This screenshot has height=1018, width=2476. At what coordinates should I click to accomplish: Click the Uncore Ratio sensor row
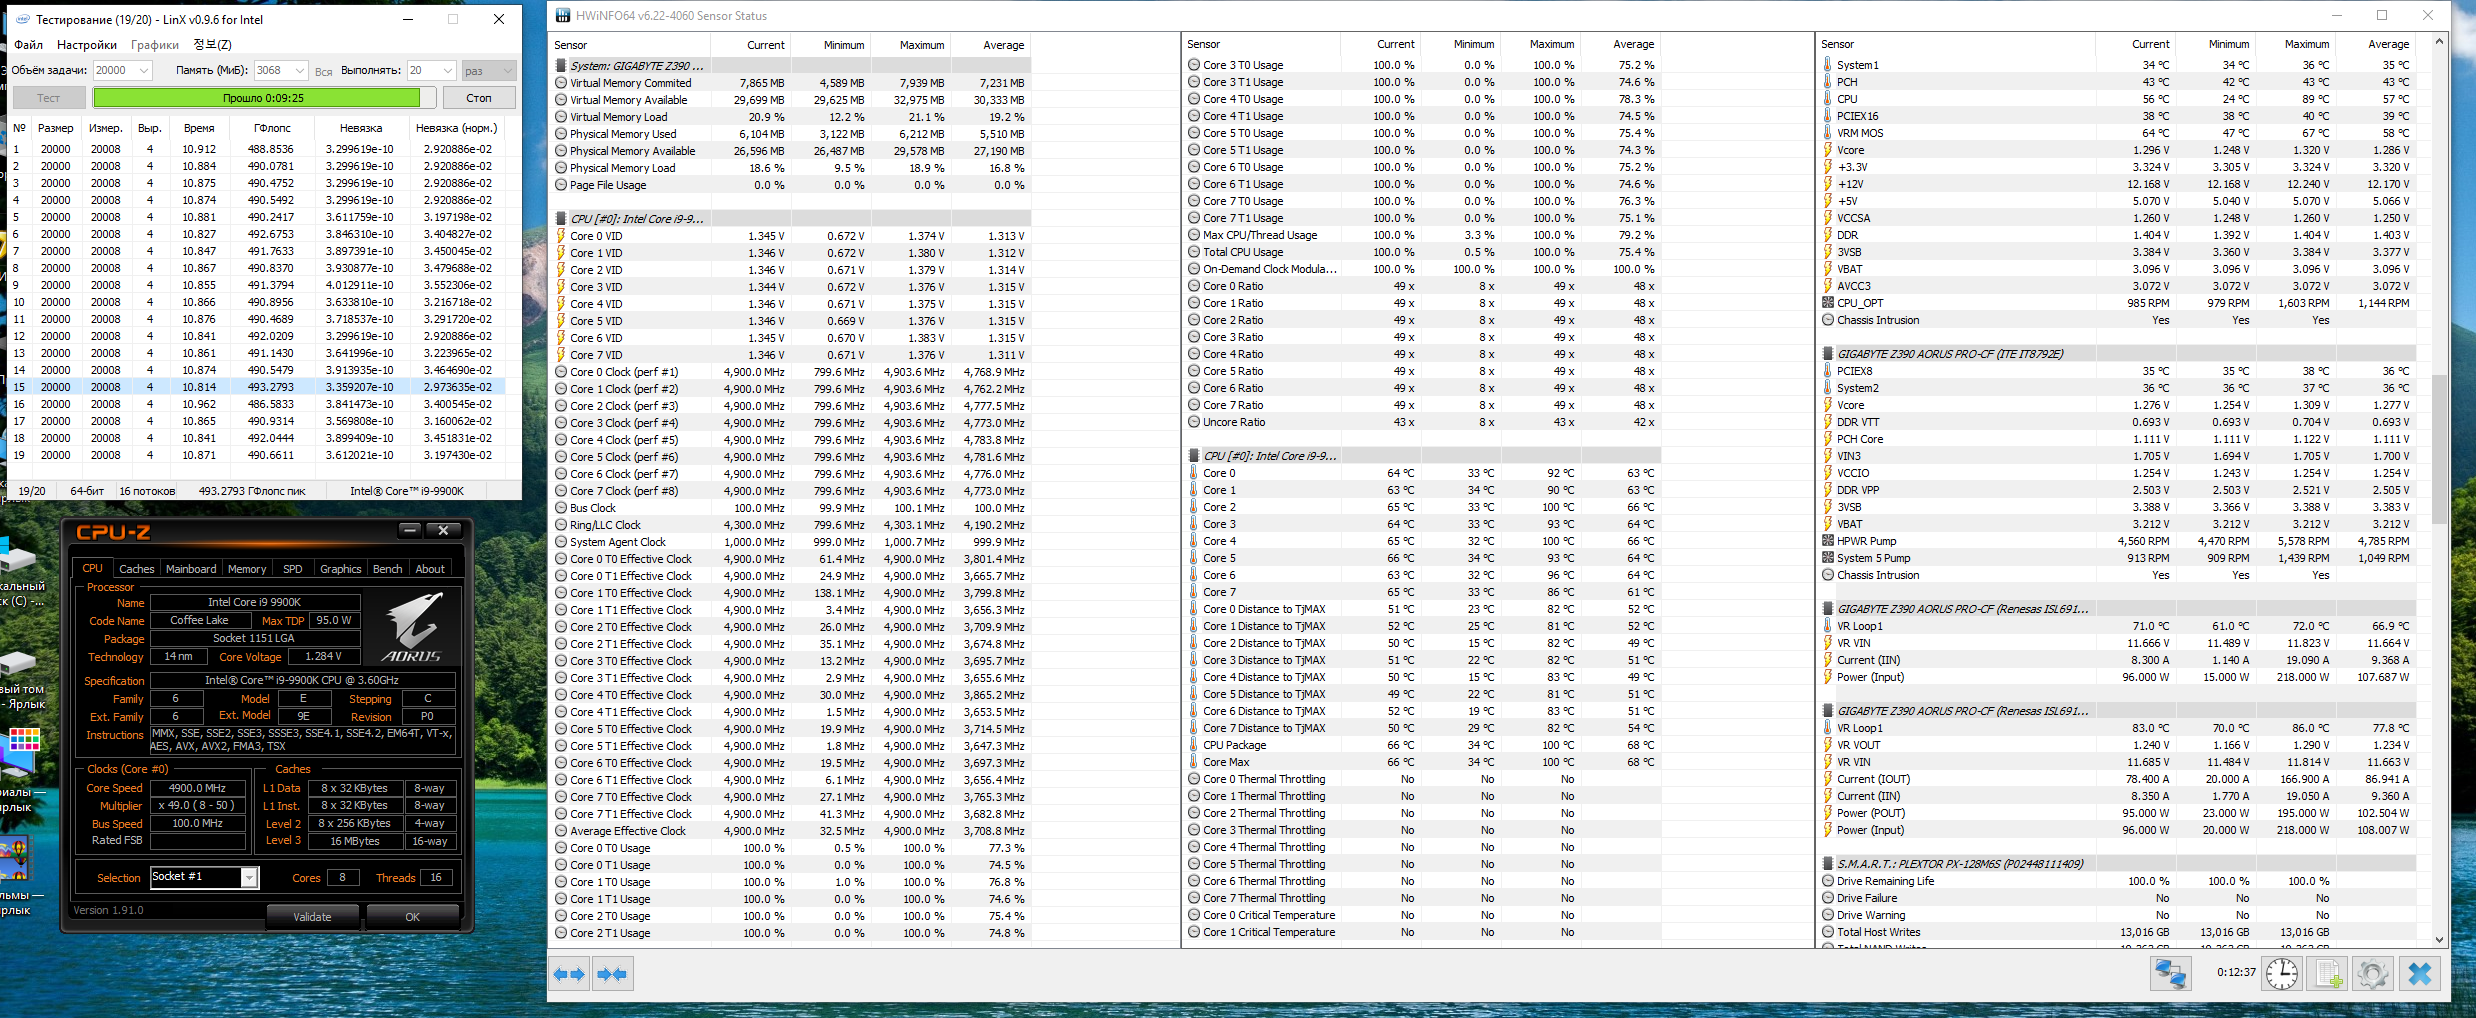tap(1420, 422)
